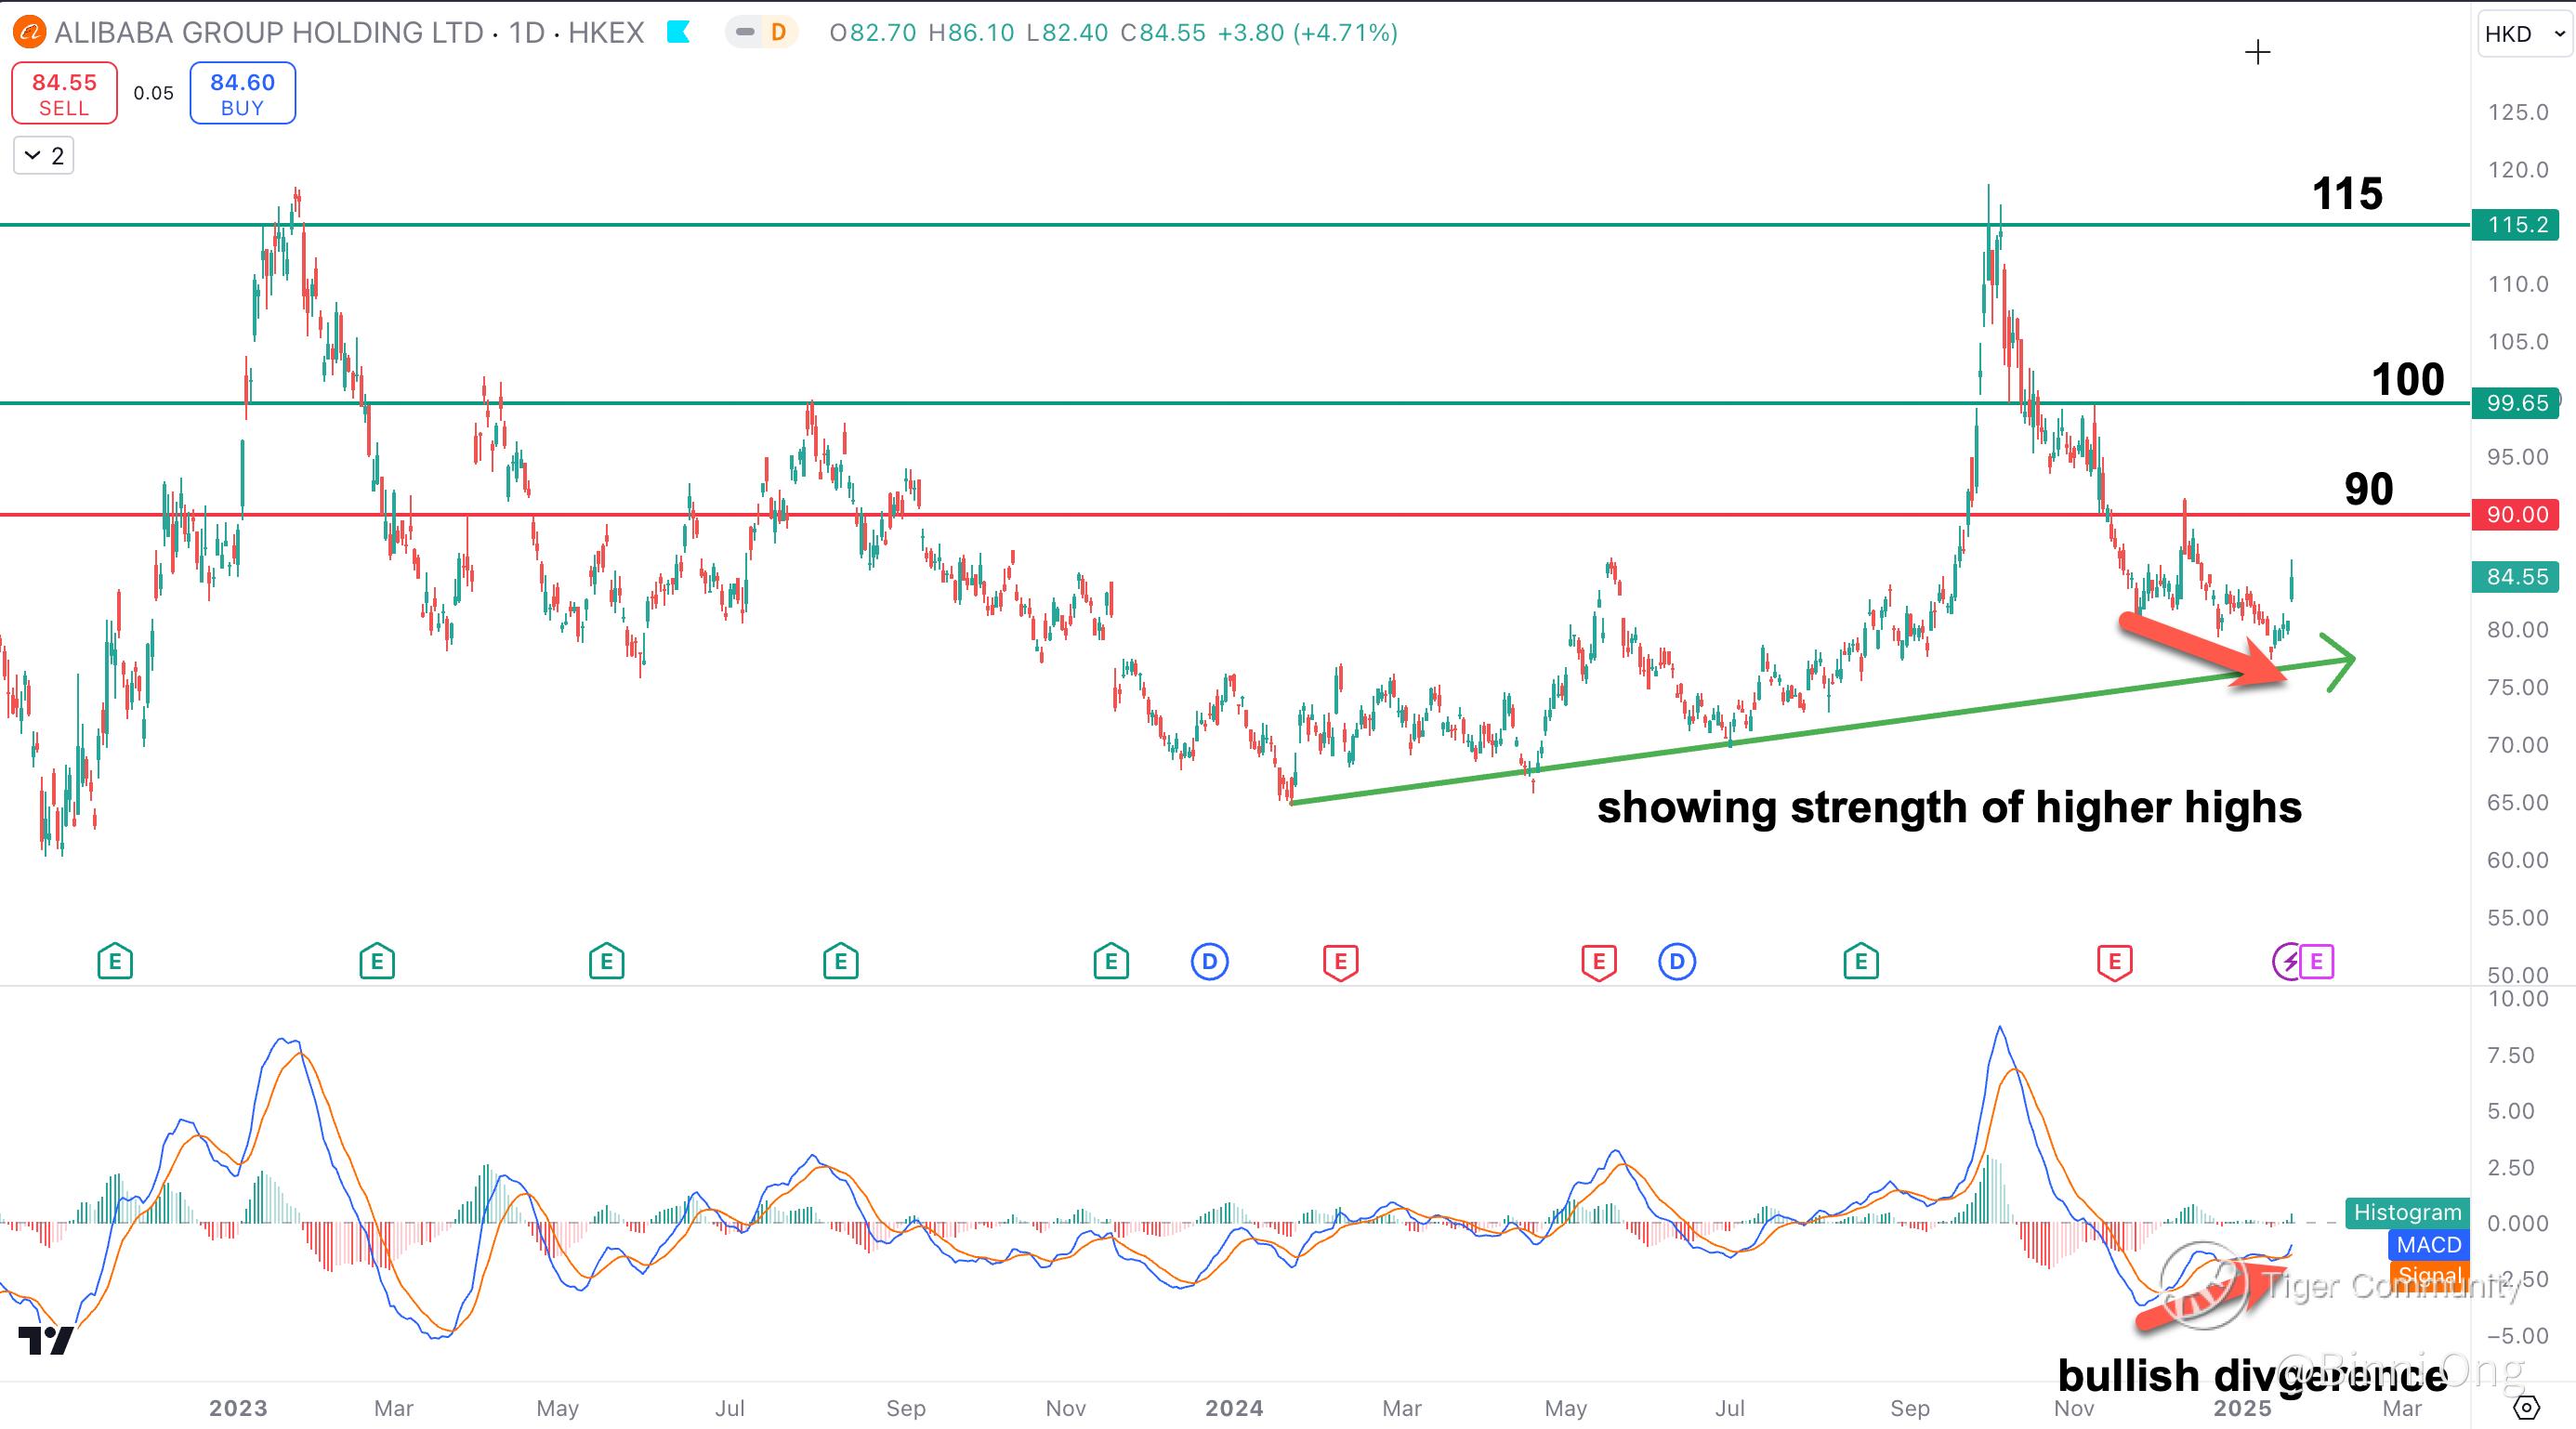The width and height of the screenshot is (2576, 1429).
Task: Click the current price 84.55 scale label
Action: (2516, 577)
